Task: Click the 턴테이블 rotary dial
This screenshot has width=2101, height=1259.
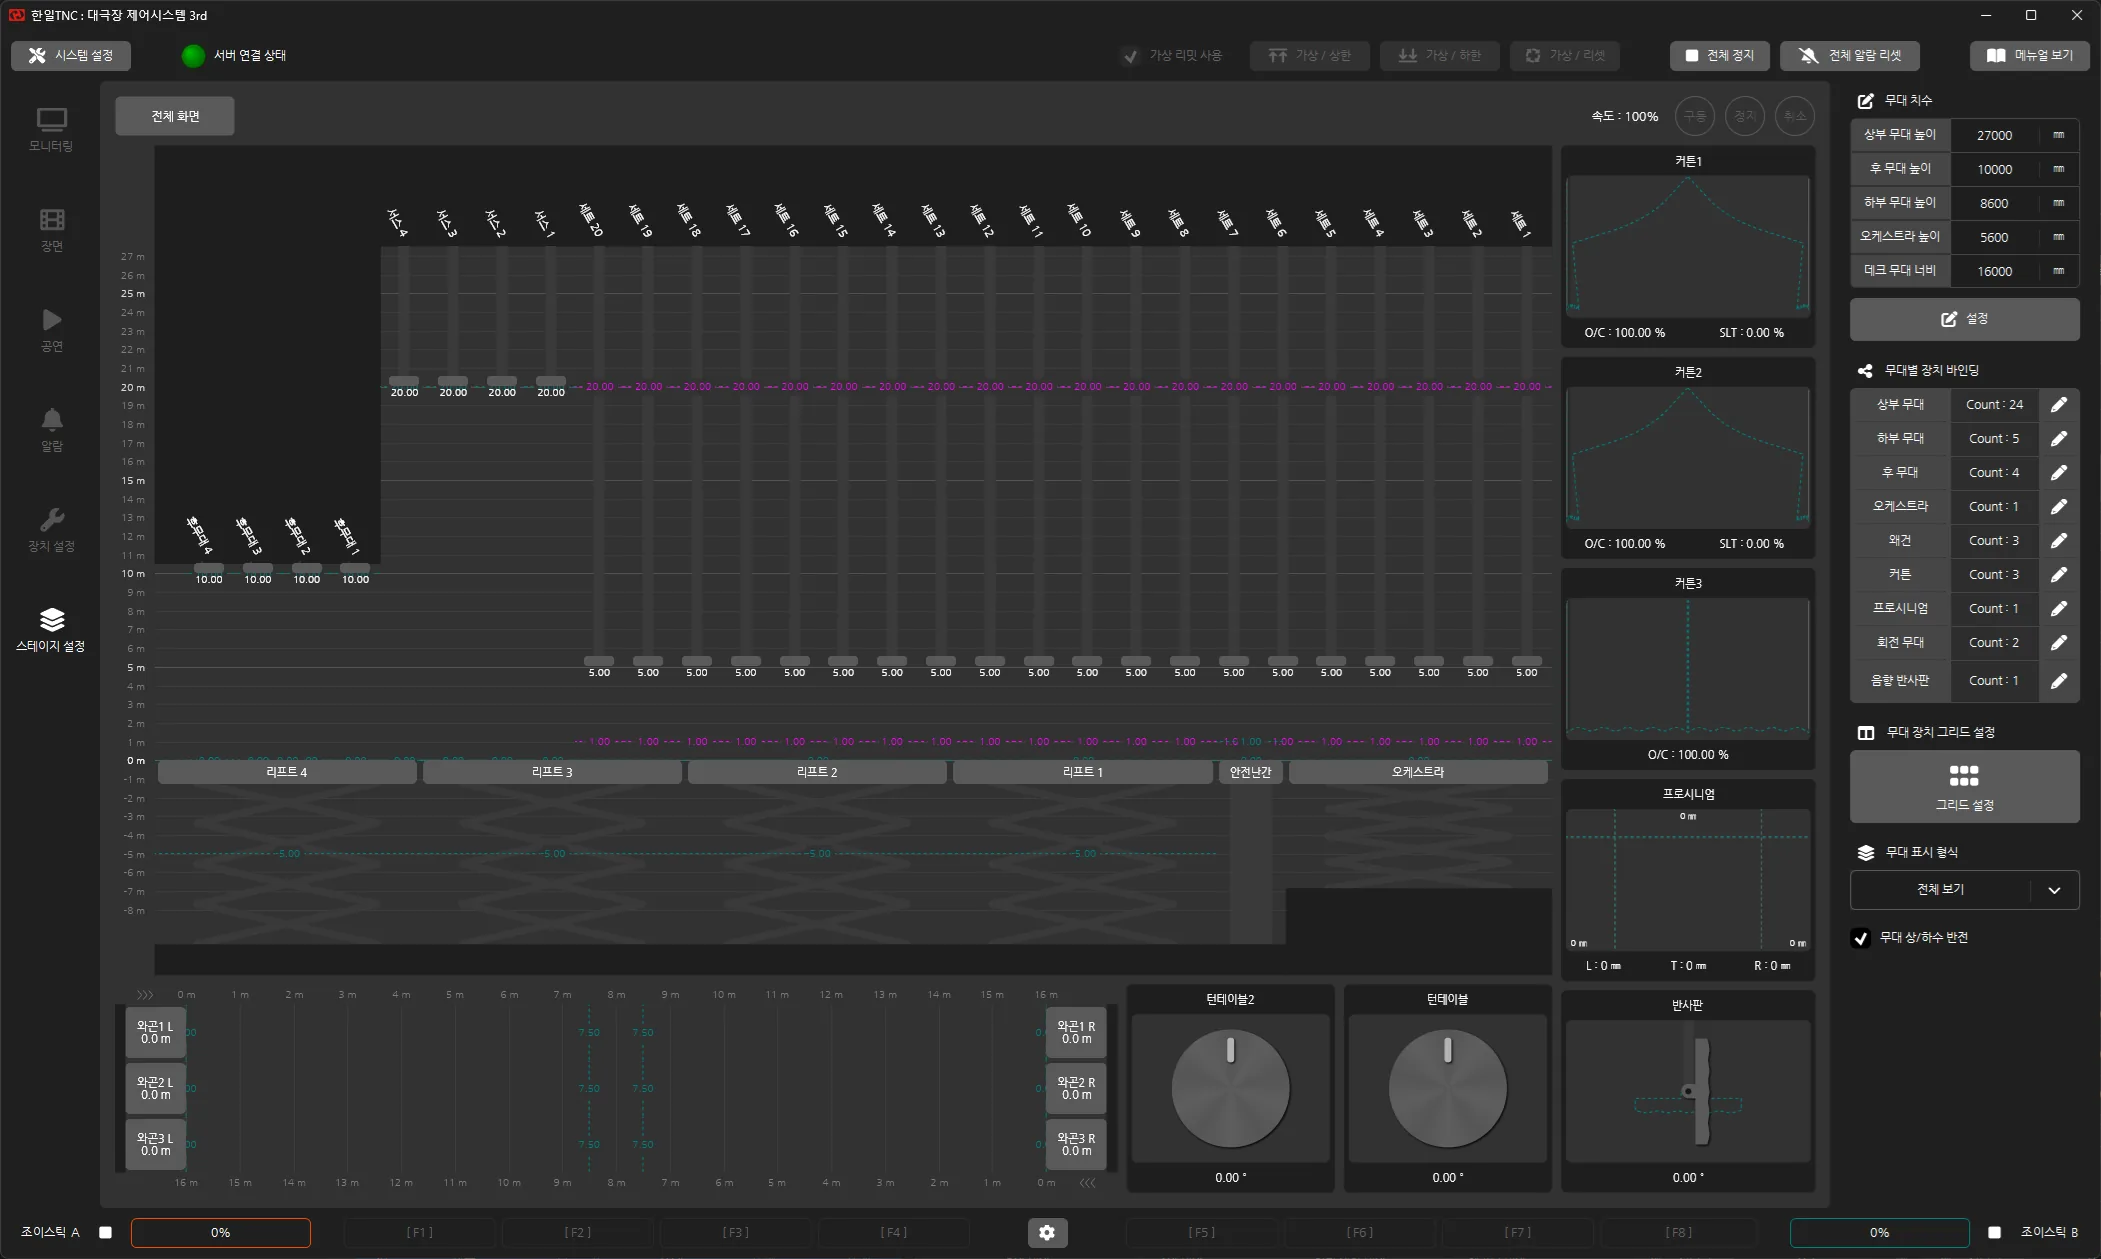Action: coord(1447,1089)
